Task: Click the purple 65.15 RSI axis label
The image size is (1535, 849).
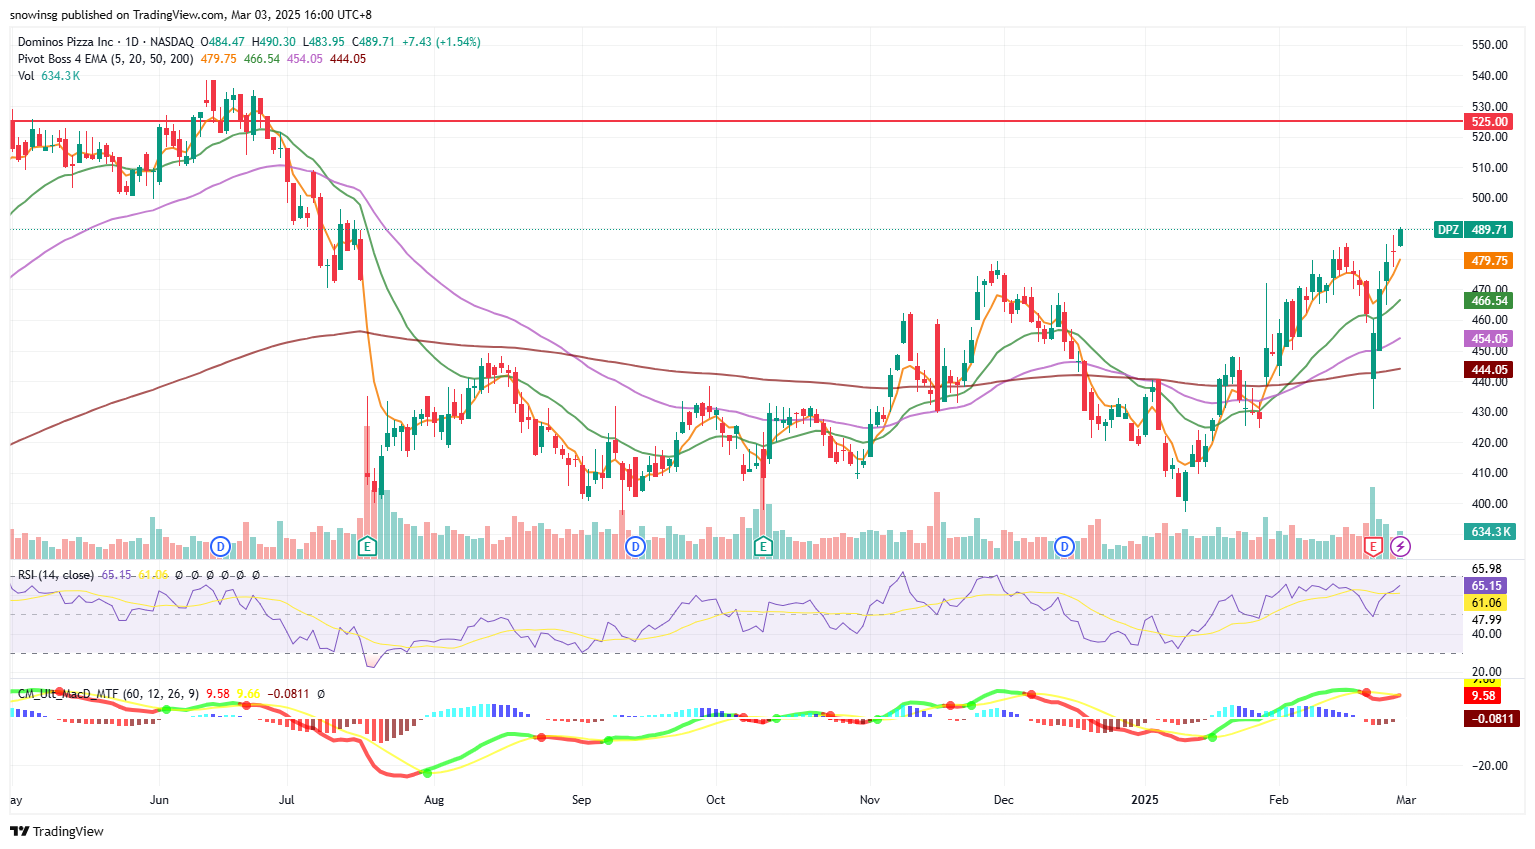Action: click(1486, 586)
